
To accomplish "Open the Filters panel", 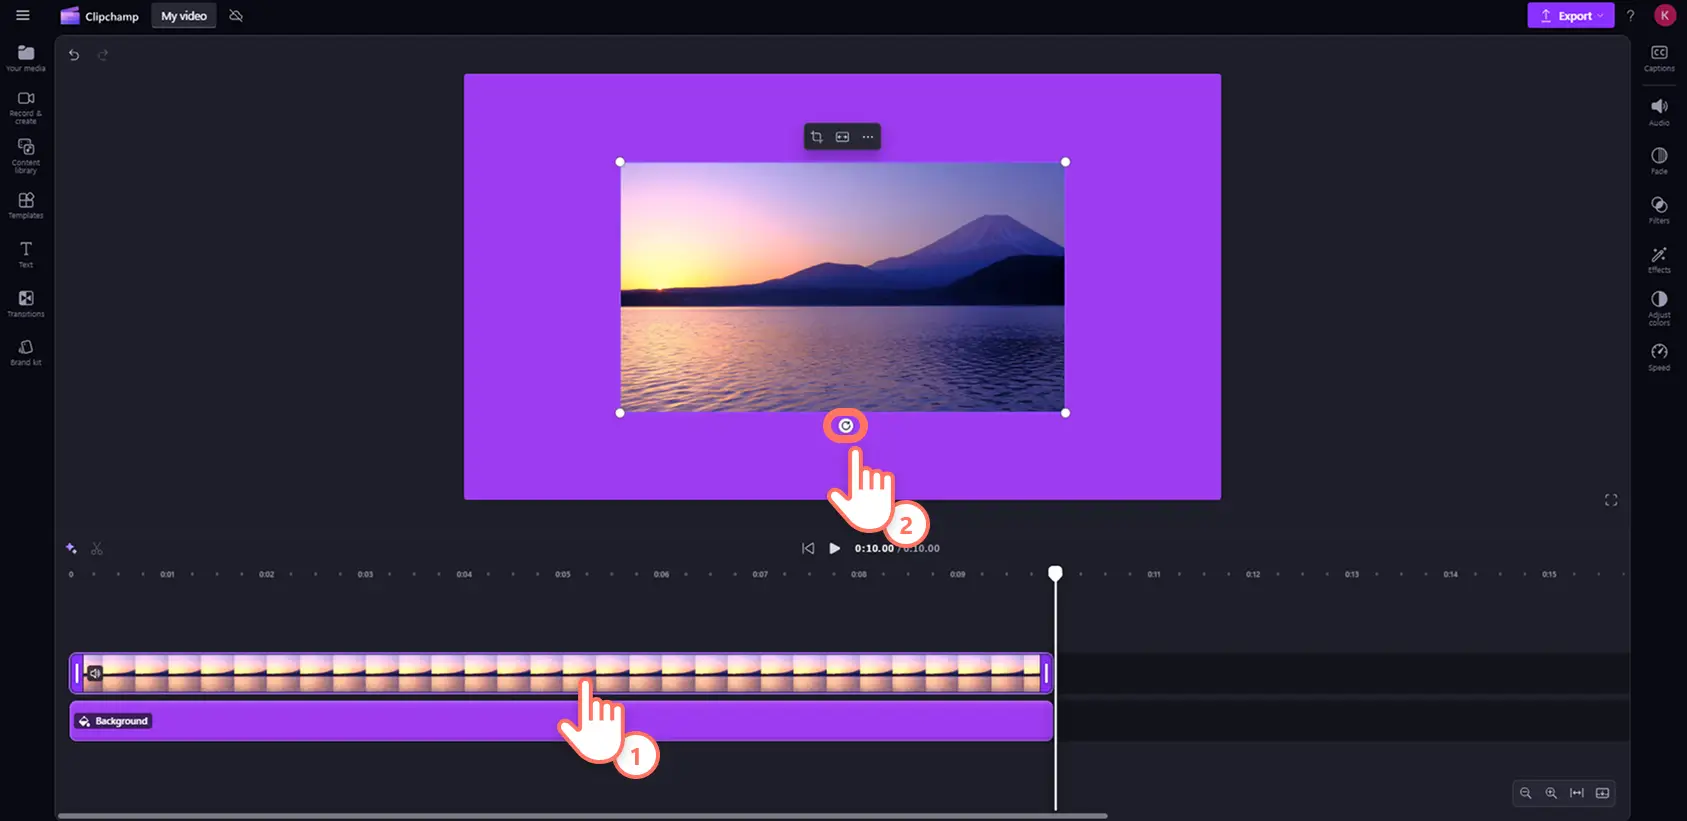I will coord(1659,210).
